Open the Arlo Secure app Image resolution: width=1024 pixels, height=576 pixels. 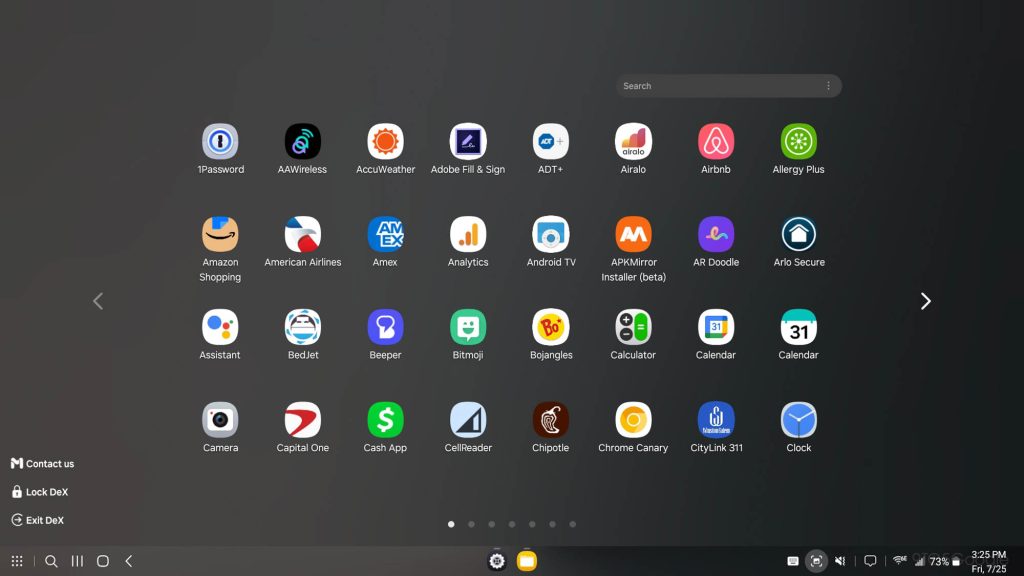(x=798, y=235)
